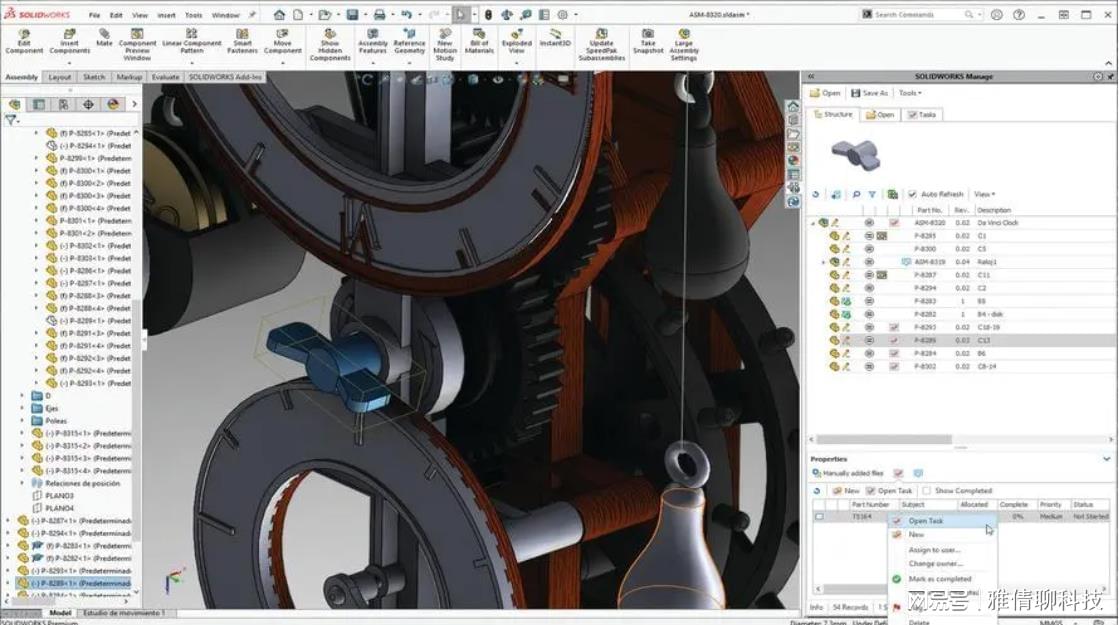Open Reference Geometry tool
The height and width of the screenshot is (625, 1119).
tap(410, 42)
